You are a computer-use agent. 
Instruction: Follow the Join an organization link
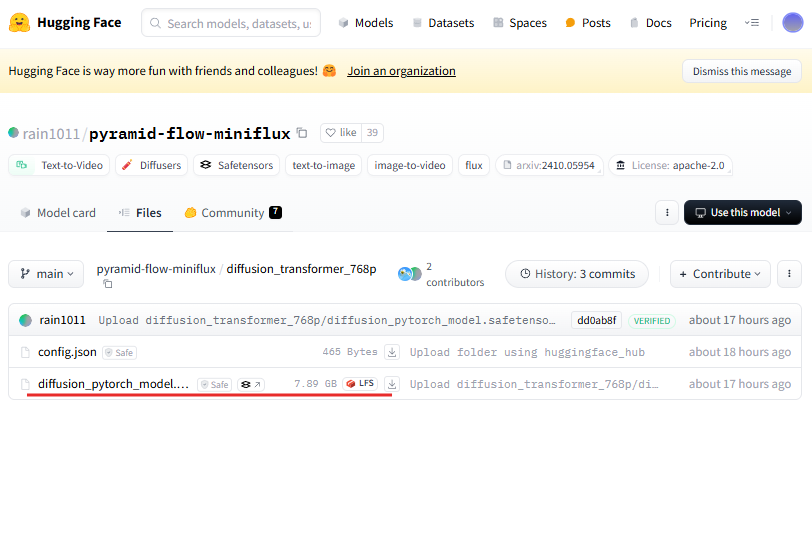(x=401, y=71)
